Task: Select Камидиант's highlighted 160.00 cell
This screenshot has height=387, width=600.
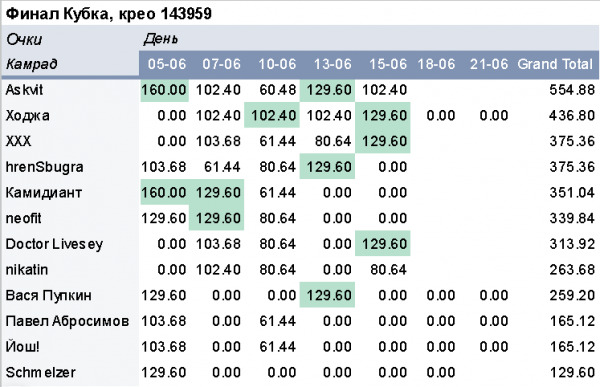Action: pos(165,193)
